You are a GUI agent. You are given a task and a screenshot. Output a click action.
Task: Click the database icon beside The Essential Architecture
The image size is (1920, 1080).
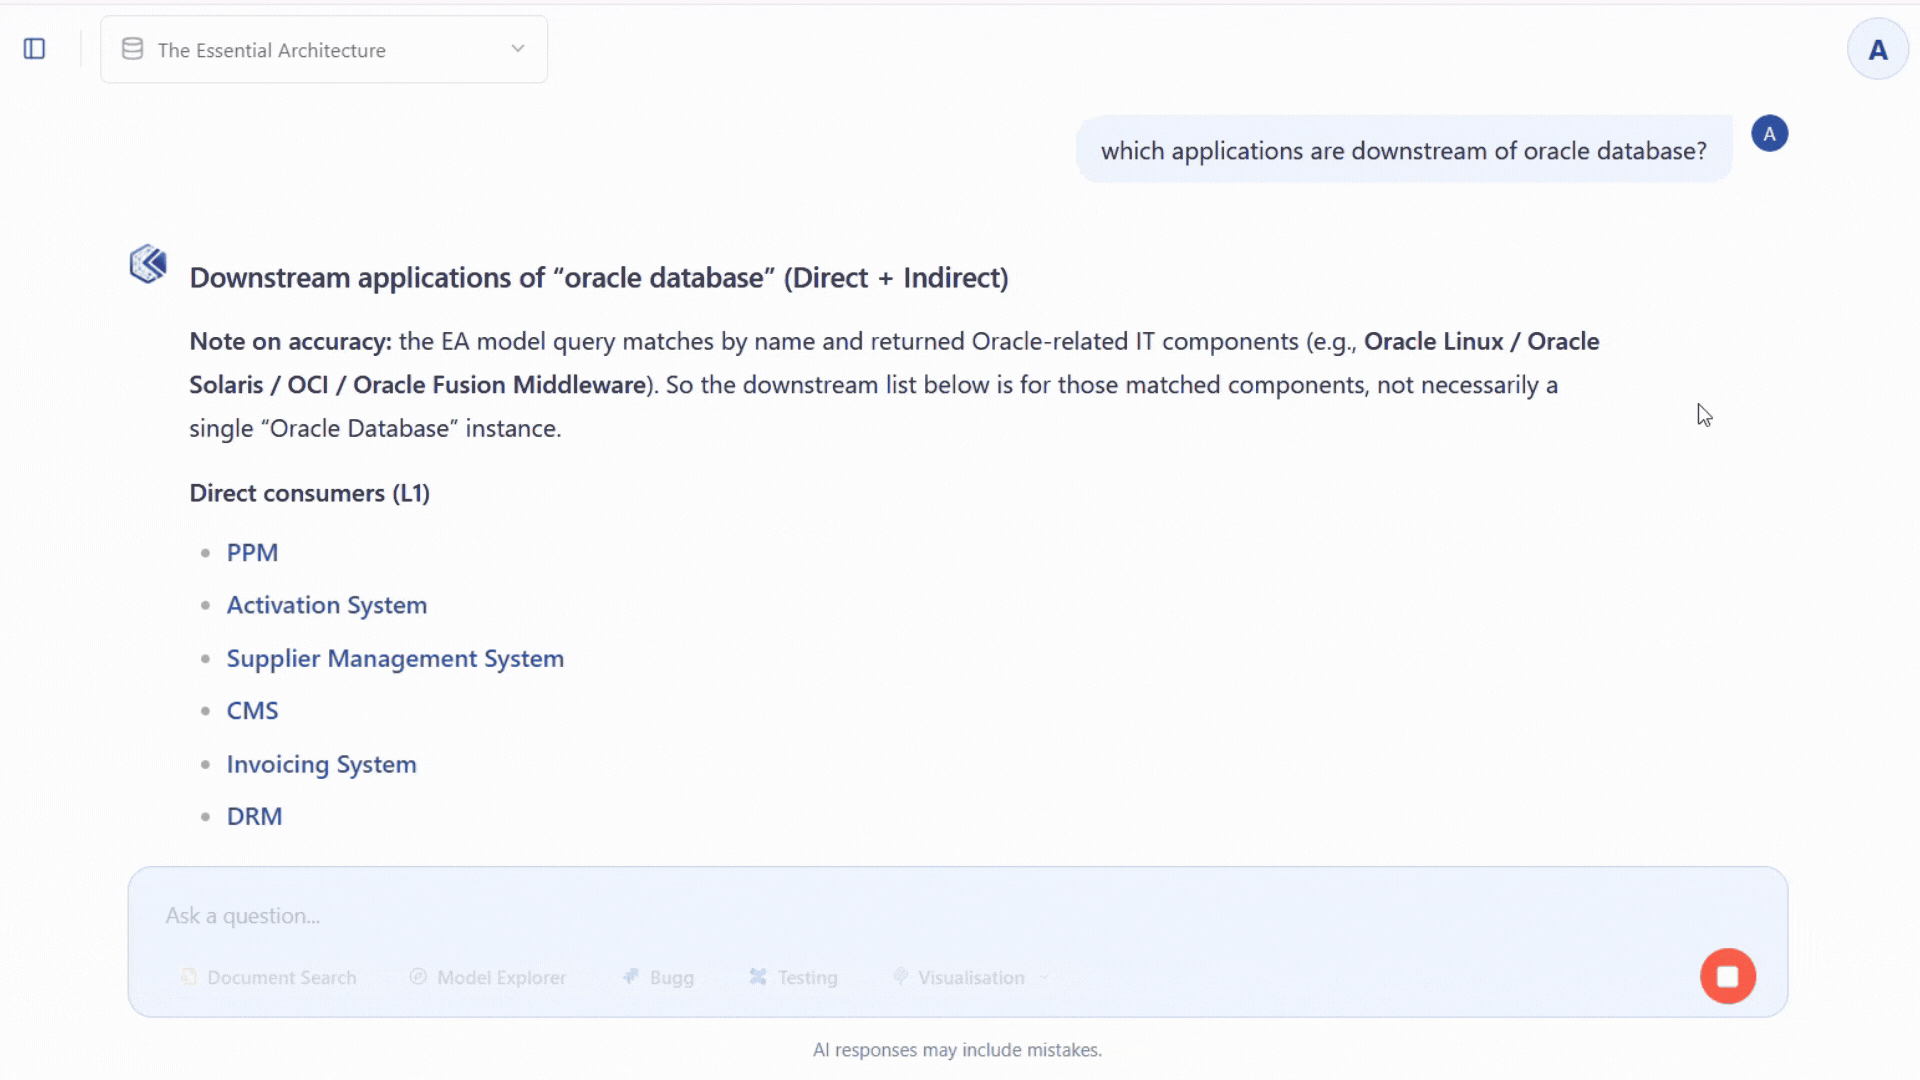132,49
